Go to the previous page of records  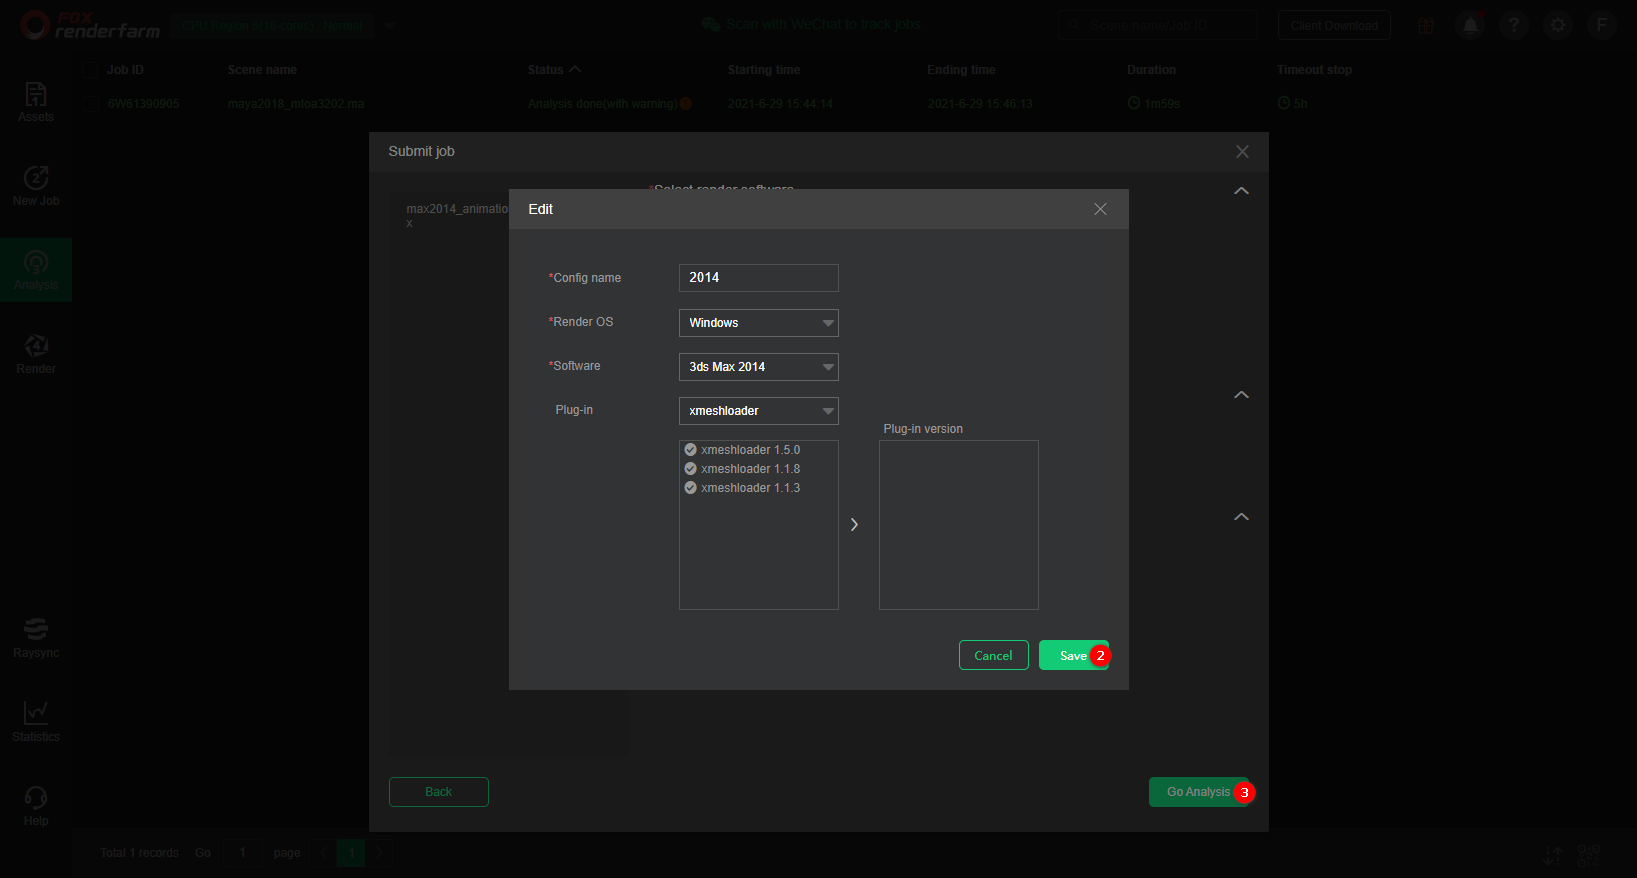click(x=323, y=853)
